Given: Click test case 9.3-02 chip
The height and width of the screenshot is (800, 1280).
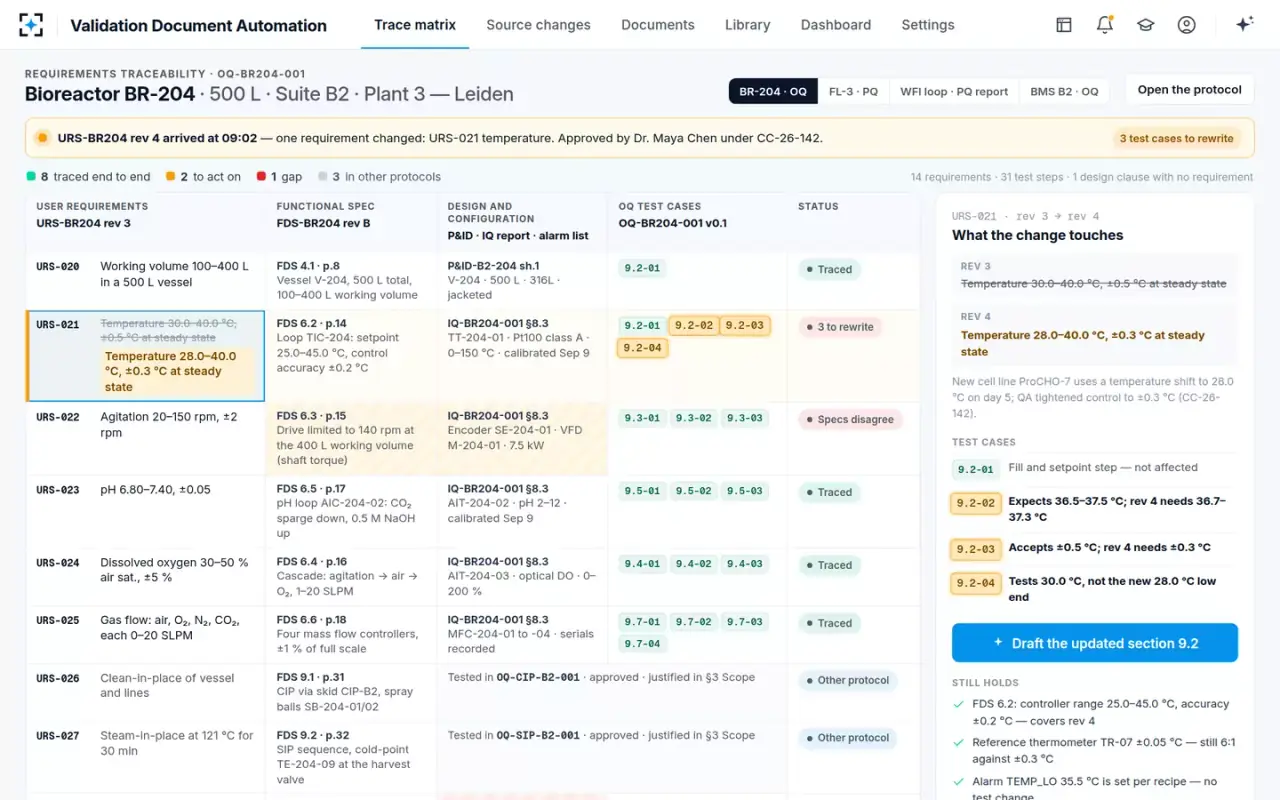Looking at the screenshot, I should coord(693,419).
